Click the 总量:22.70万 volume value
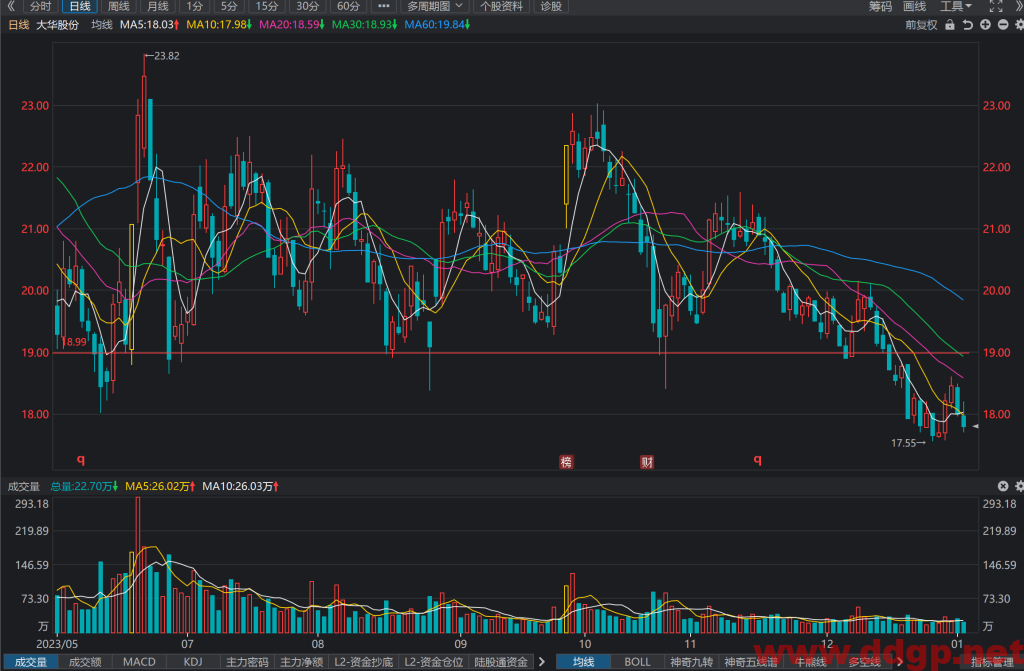 pos(84,486)
